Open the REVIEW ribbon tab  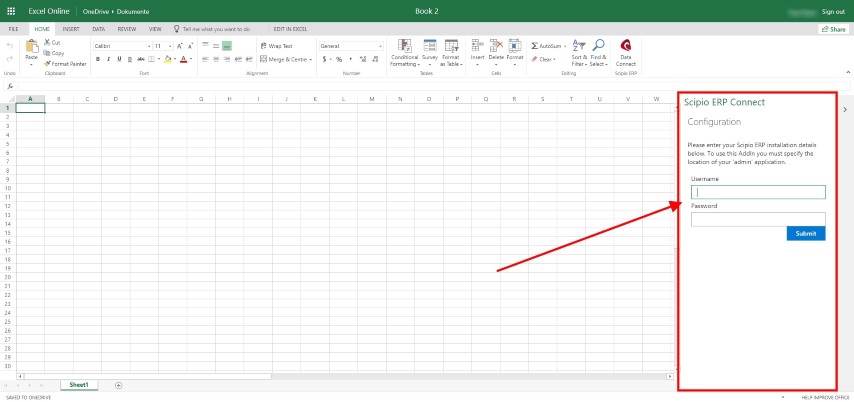point(127,29)
